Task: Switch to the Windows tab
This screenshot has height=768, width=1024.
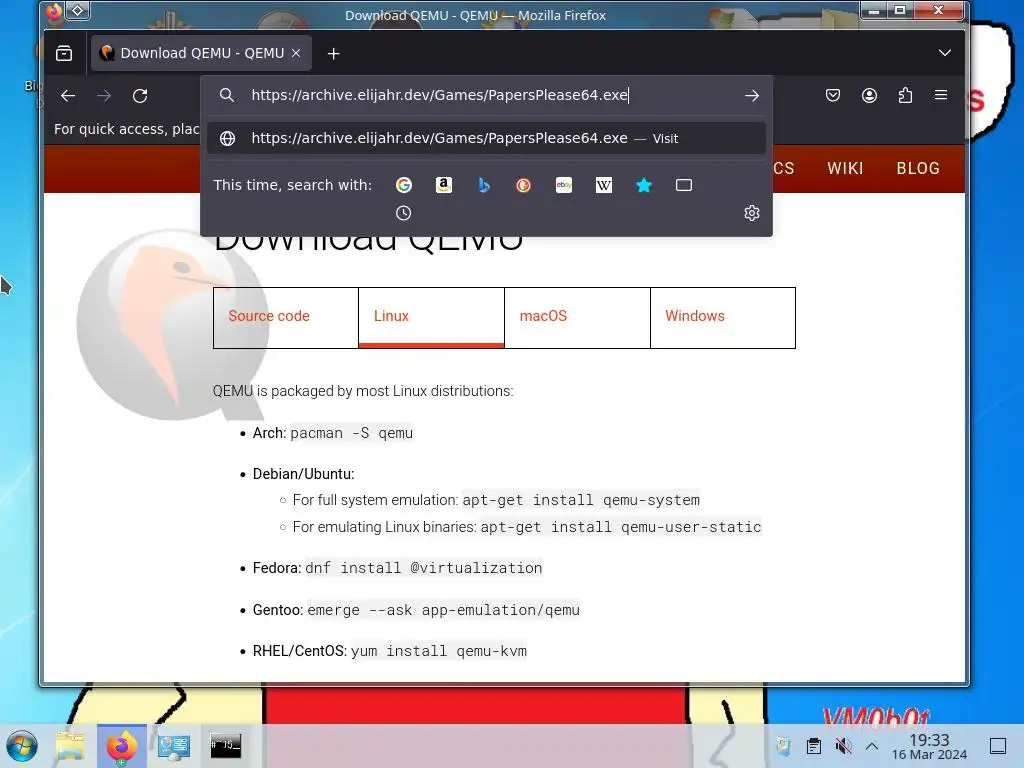Action: click(x=723, y=317)
